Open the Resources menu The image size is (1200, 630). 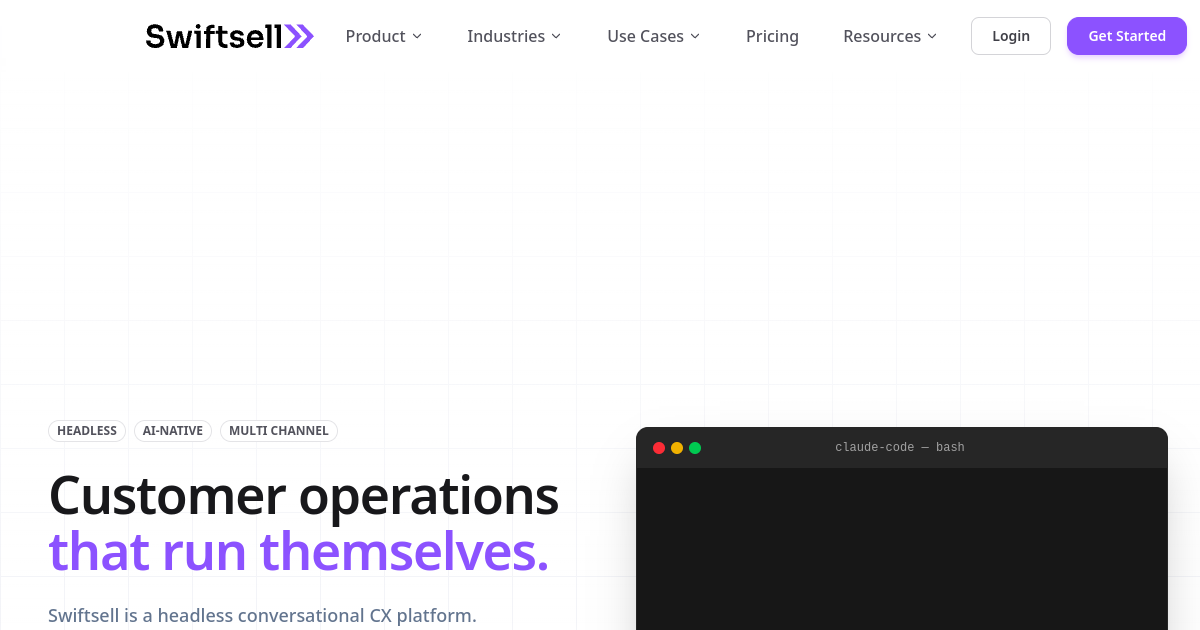coord(890,36)
